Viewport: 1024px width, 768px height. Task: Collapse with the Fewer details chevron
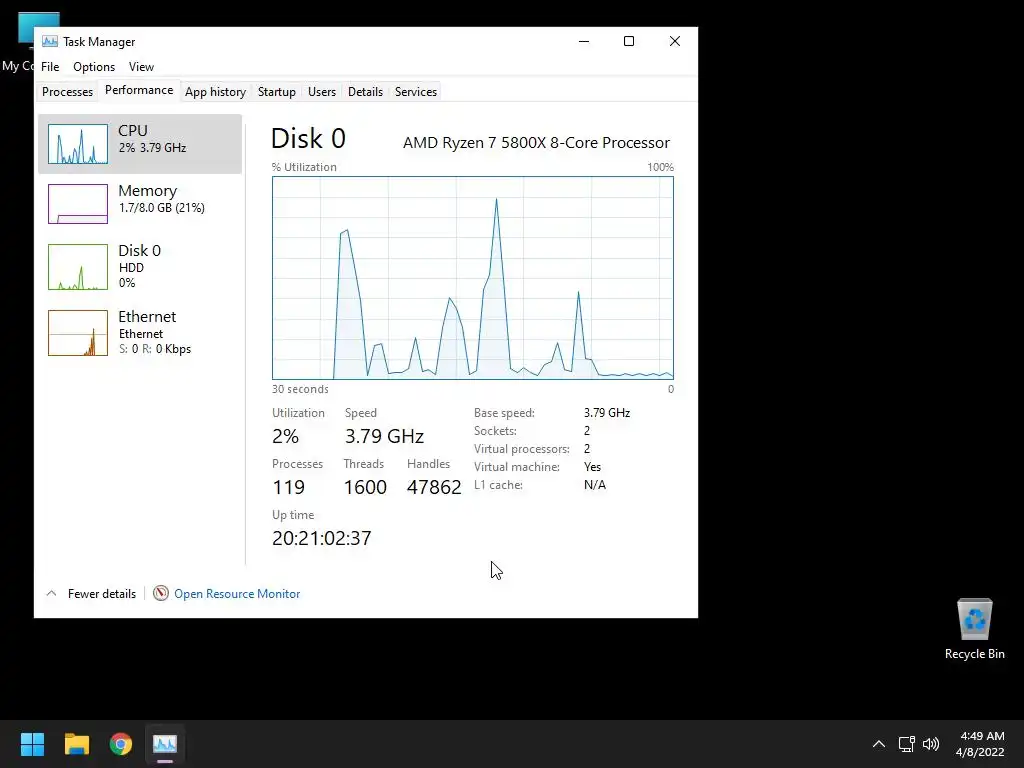coord(52,594)
